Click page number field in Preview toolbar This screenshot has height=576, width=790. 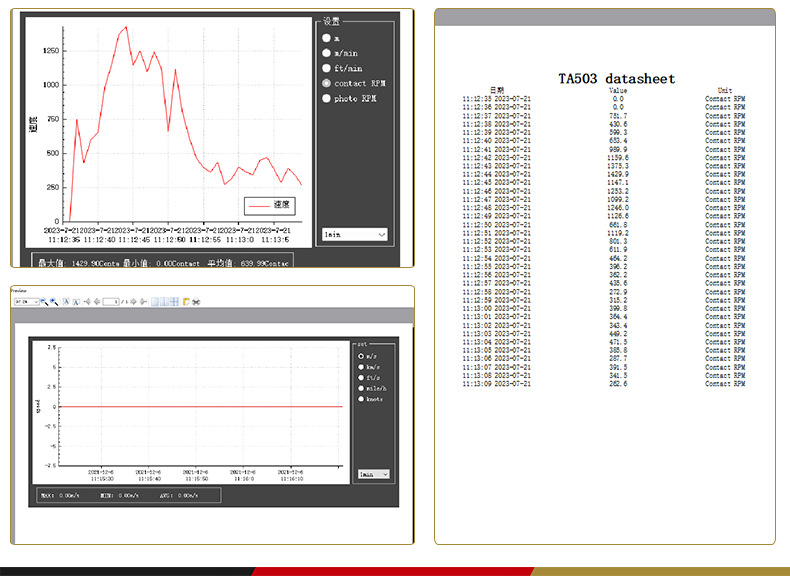[x=110, y=301]
